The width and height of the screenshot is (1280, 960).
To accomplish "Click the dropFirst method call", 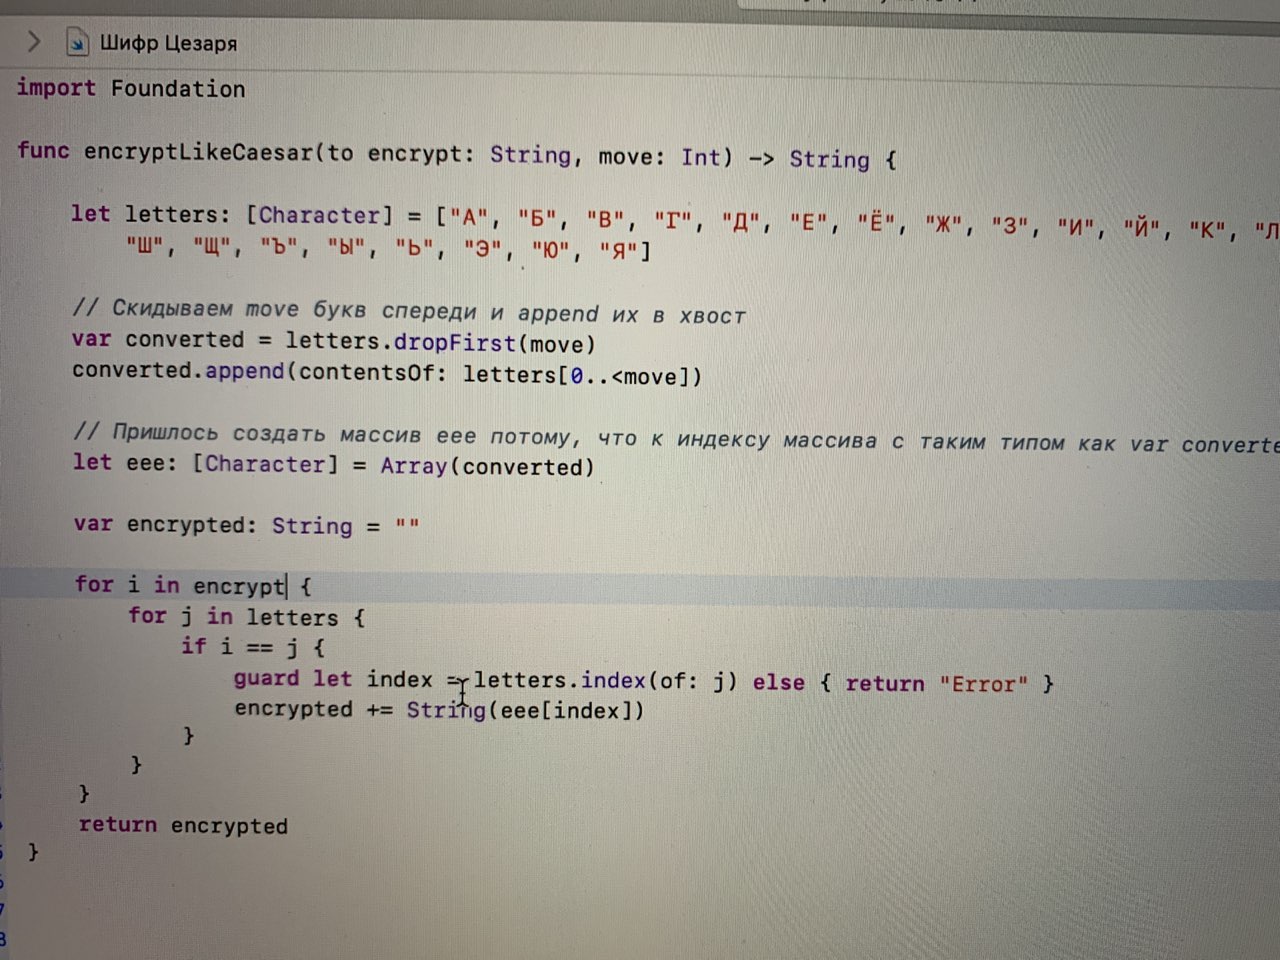I will 454,343.
